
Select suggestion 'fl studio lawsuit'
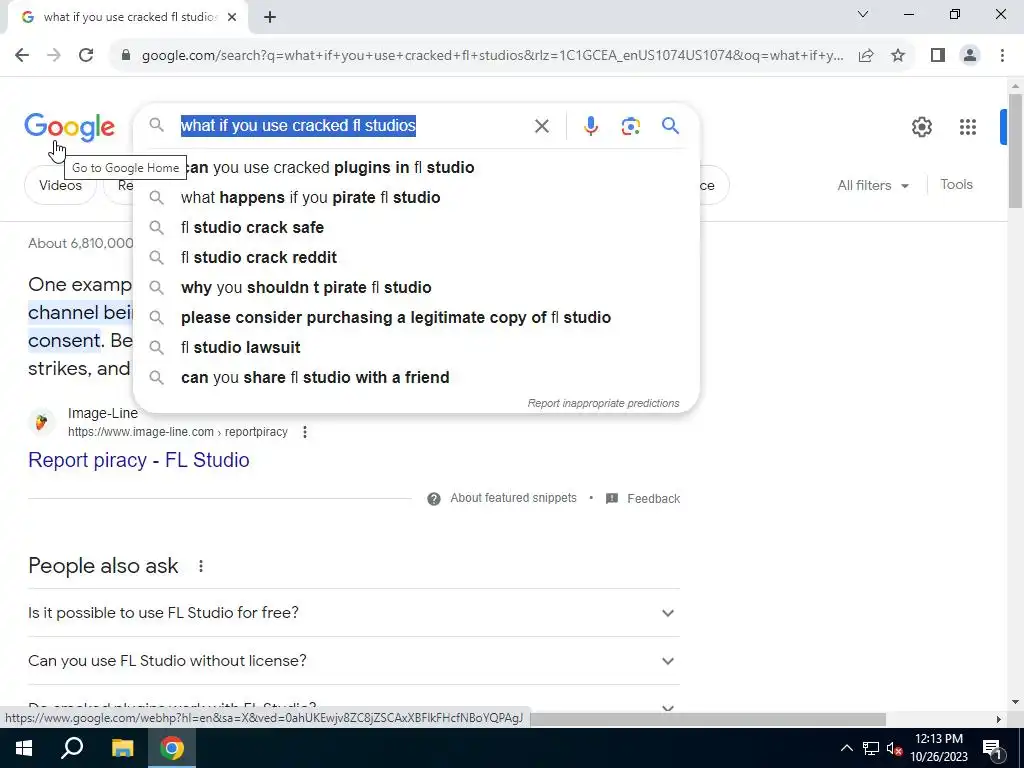(416, 347)
